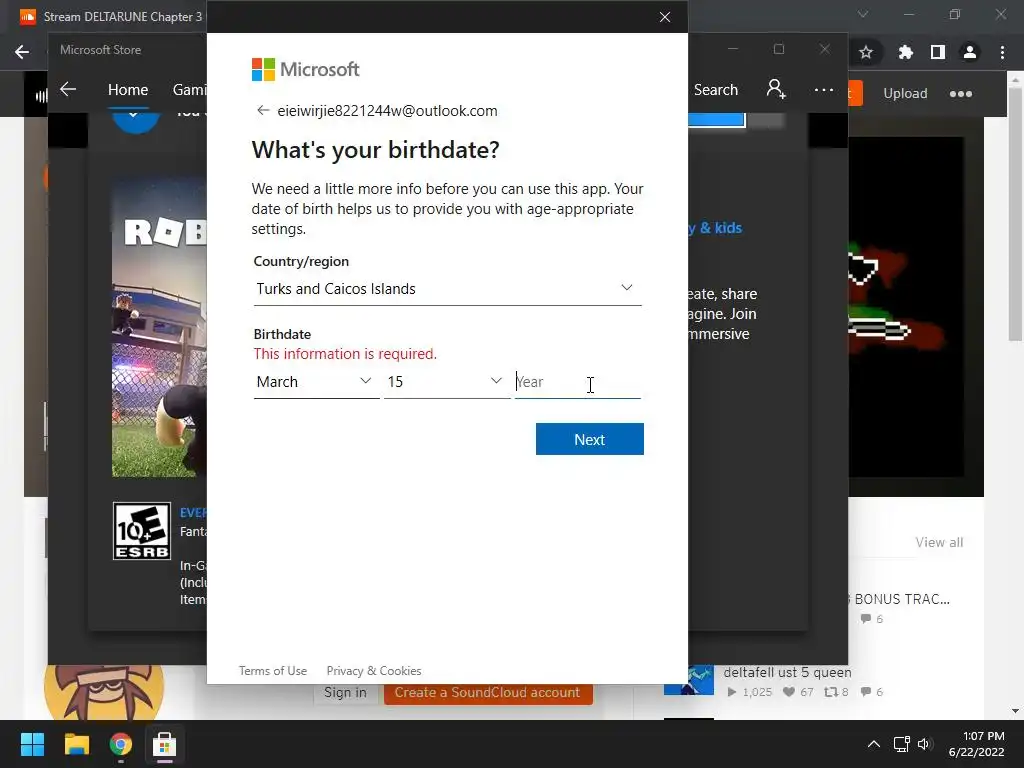
Task: Open Chrome extensions puzzle icon
Action: tap(905, 52)
